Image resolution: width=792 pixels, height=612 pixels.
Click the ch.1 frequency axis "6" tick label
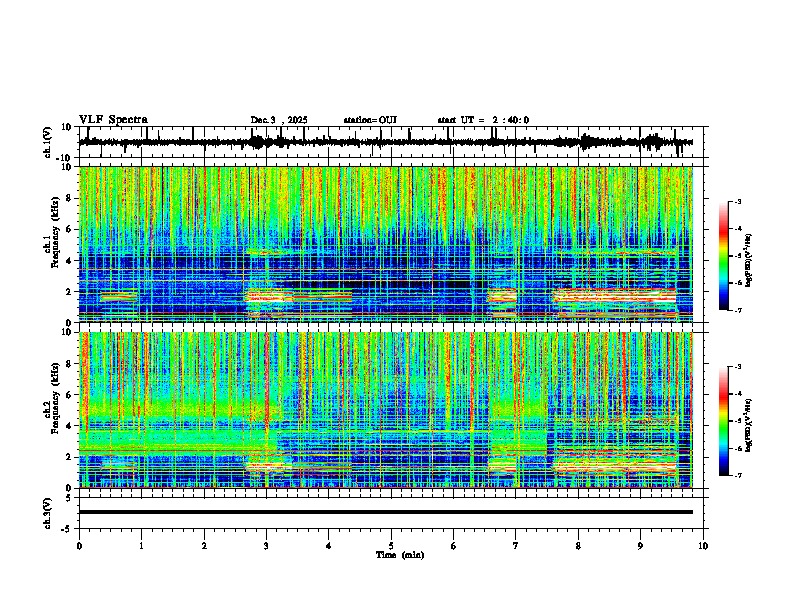tap(70, 229)
